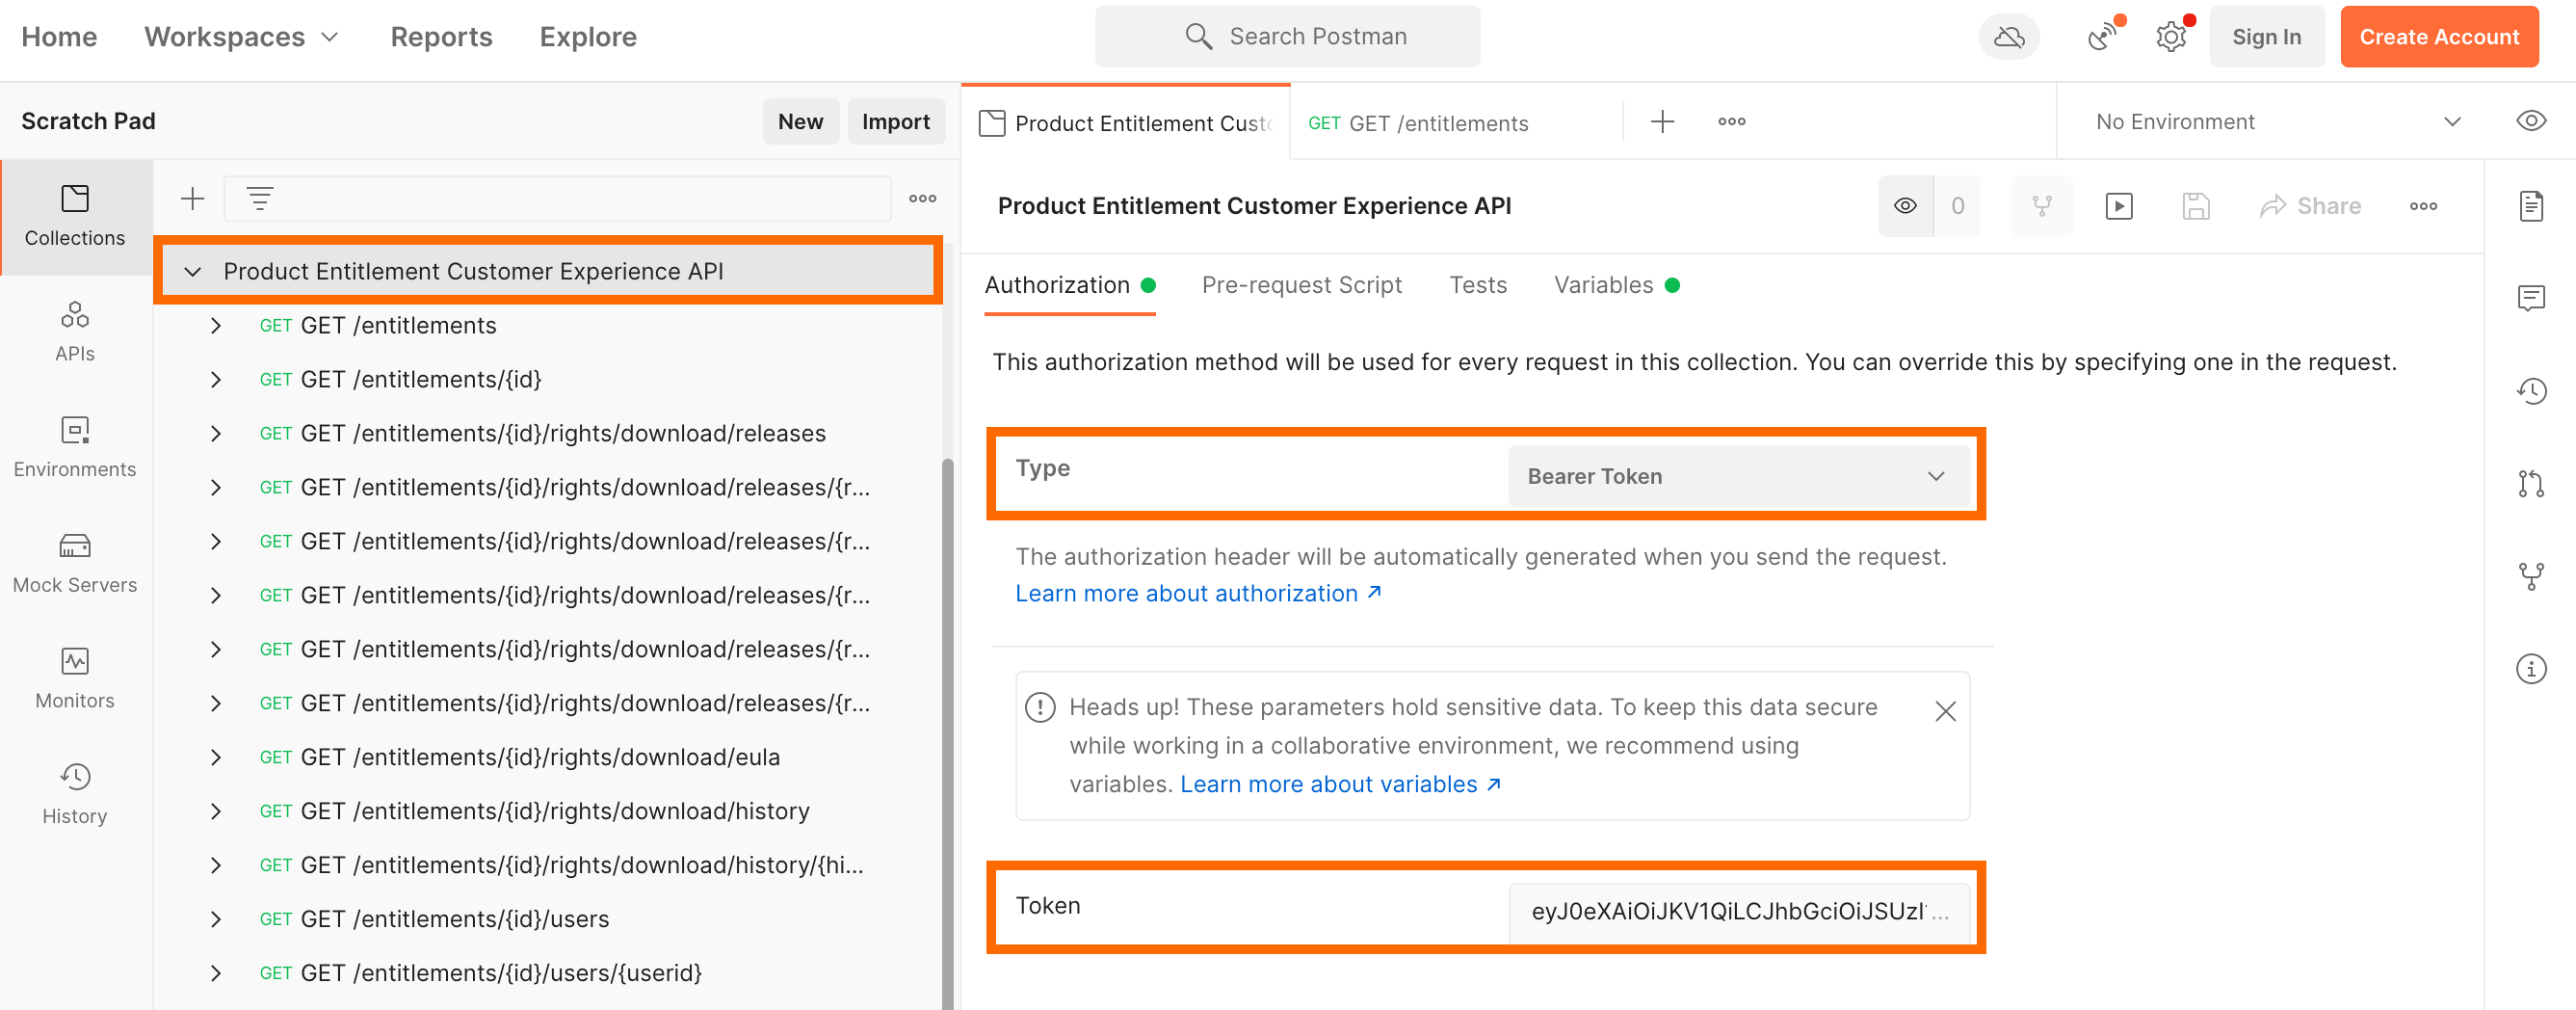Open the satellite capture requests icon
Image resolution: width=2576 pixels, height=1010 pixels.
tap(2102, 37)
